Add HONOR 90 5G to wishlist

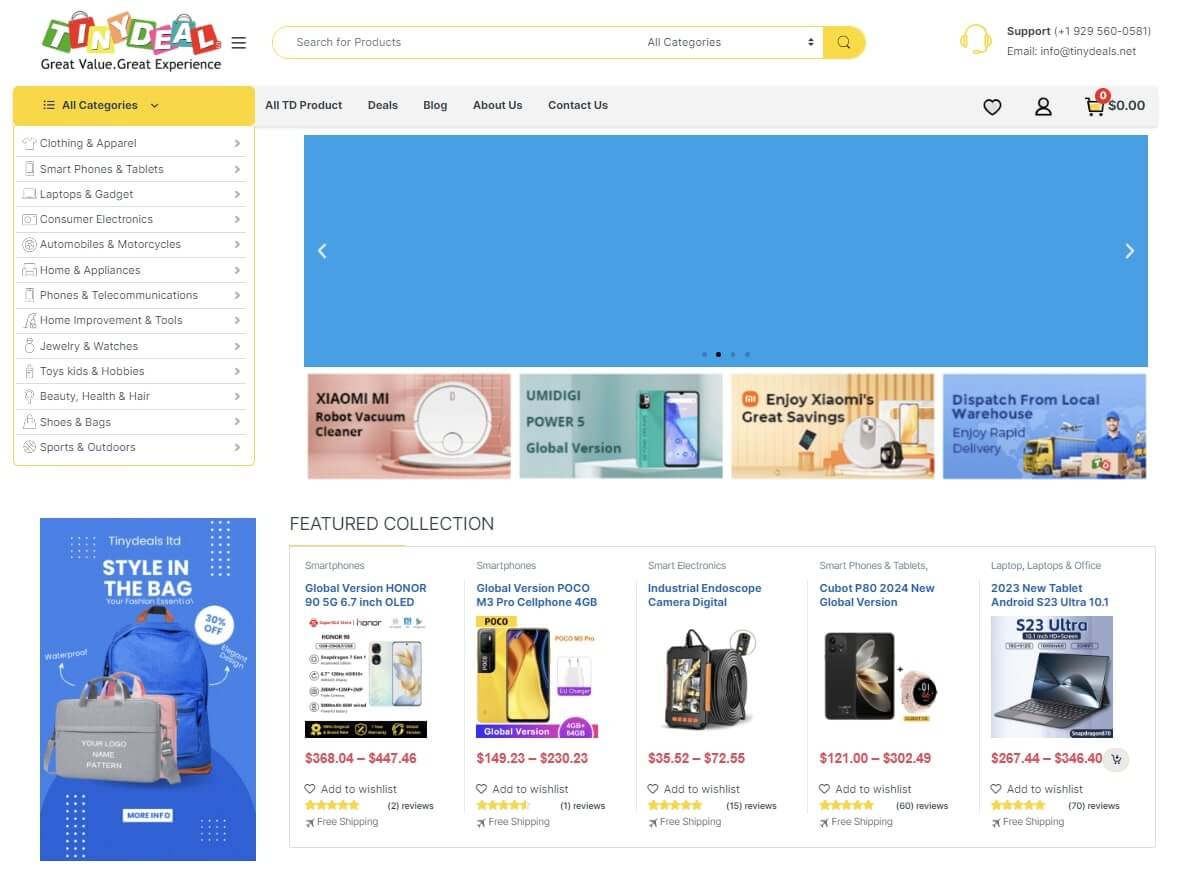point(351,789)
